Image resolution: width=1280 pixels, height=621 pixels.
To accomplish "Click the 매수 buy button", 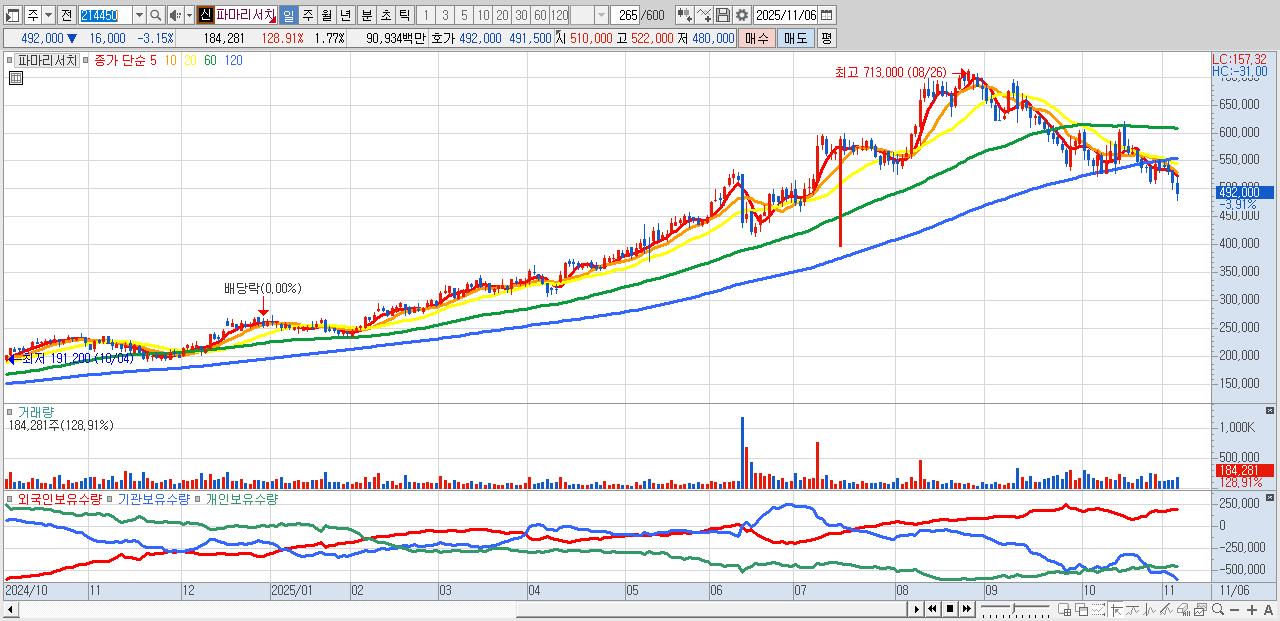I will point(757,38).
